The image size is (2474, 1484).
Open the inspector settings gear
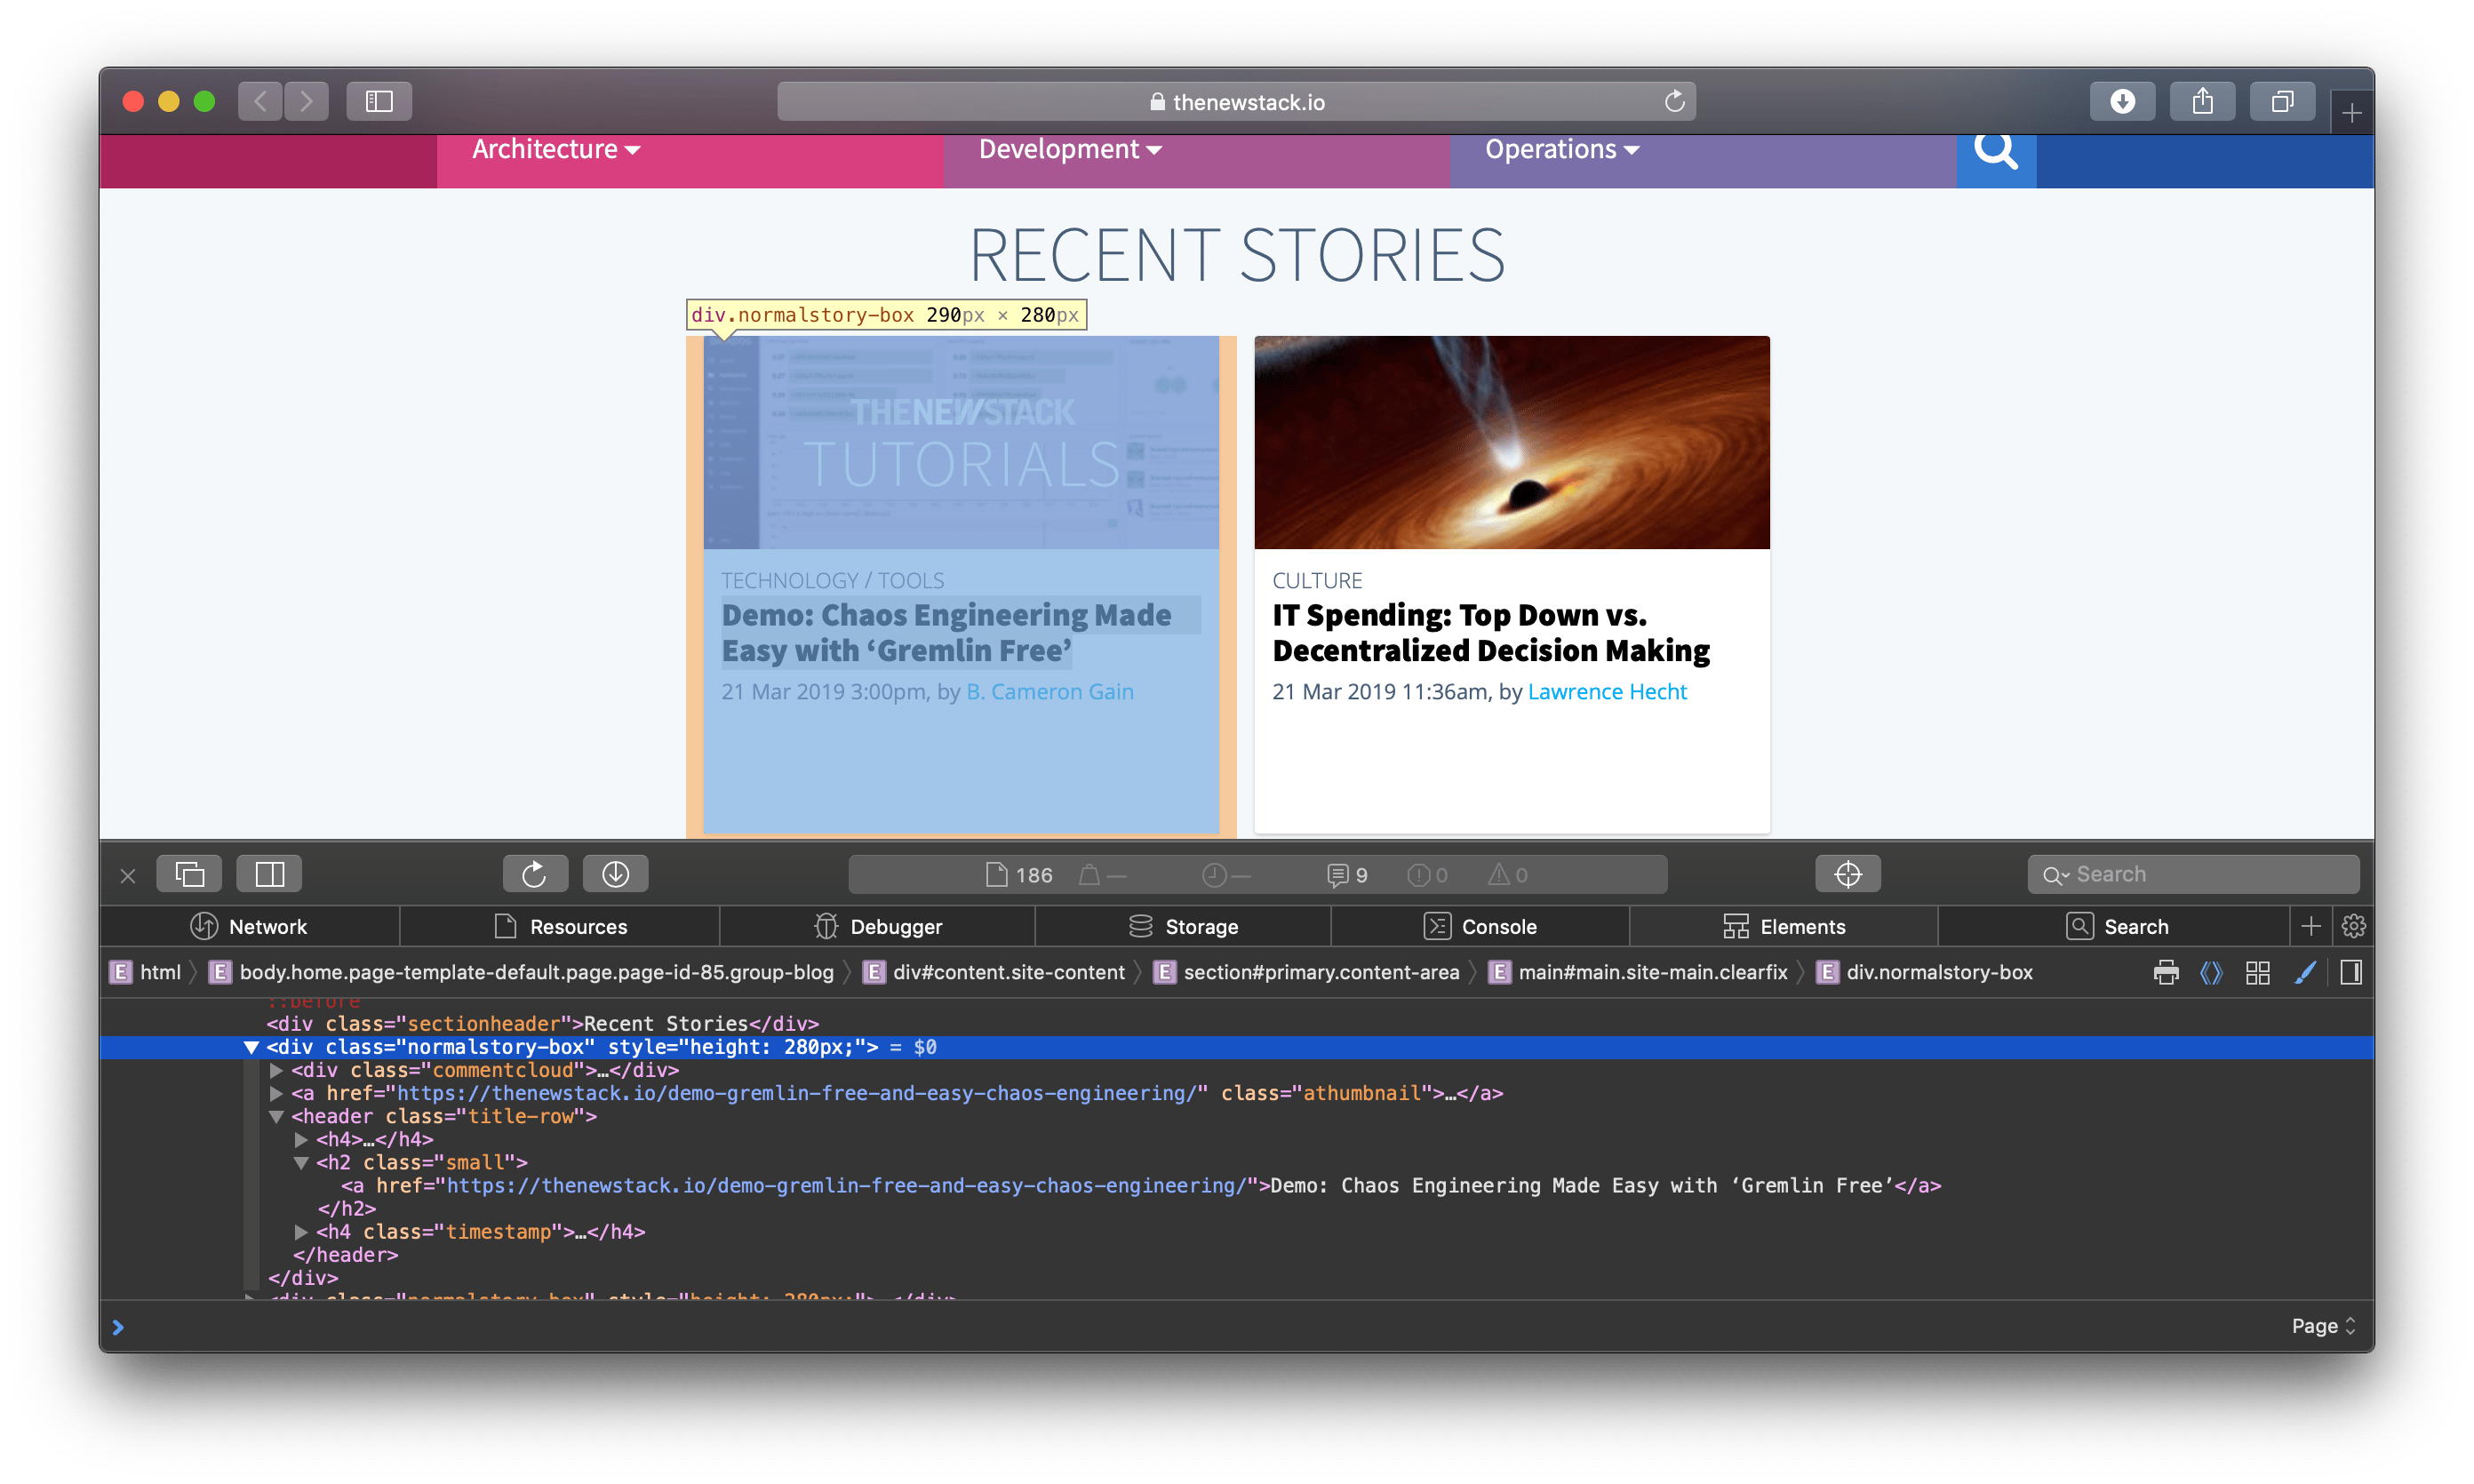coord(2353,926)
